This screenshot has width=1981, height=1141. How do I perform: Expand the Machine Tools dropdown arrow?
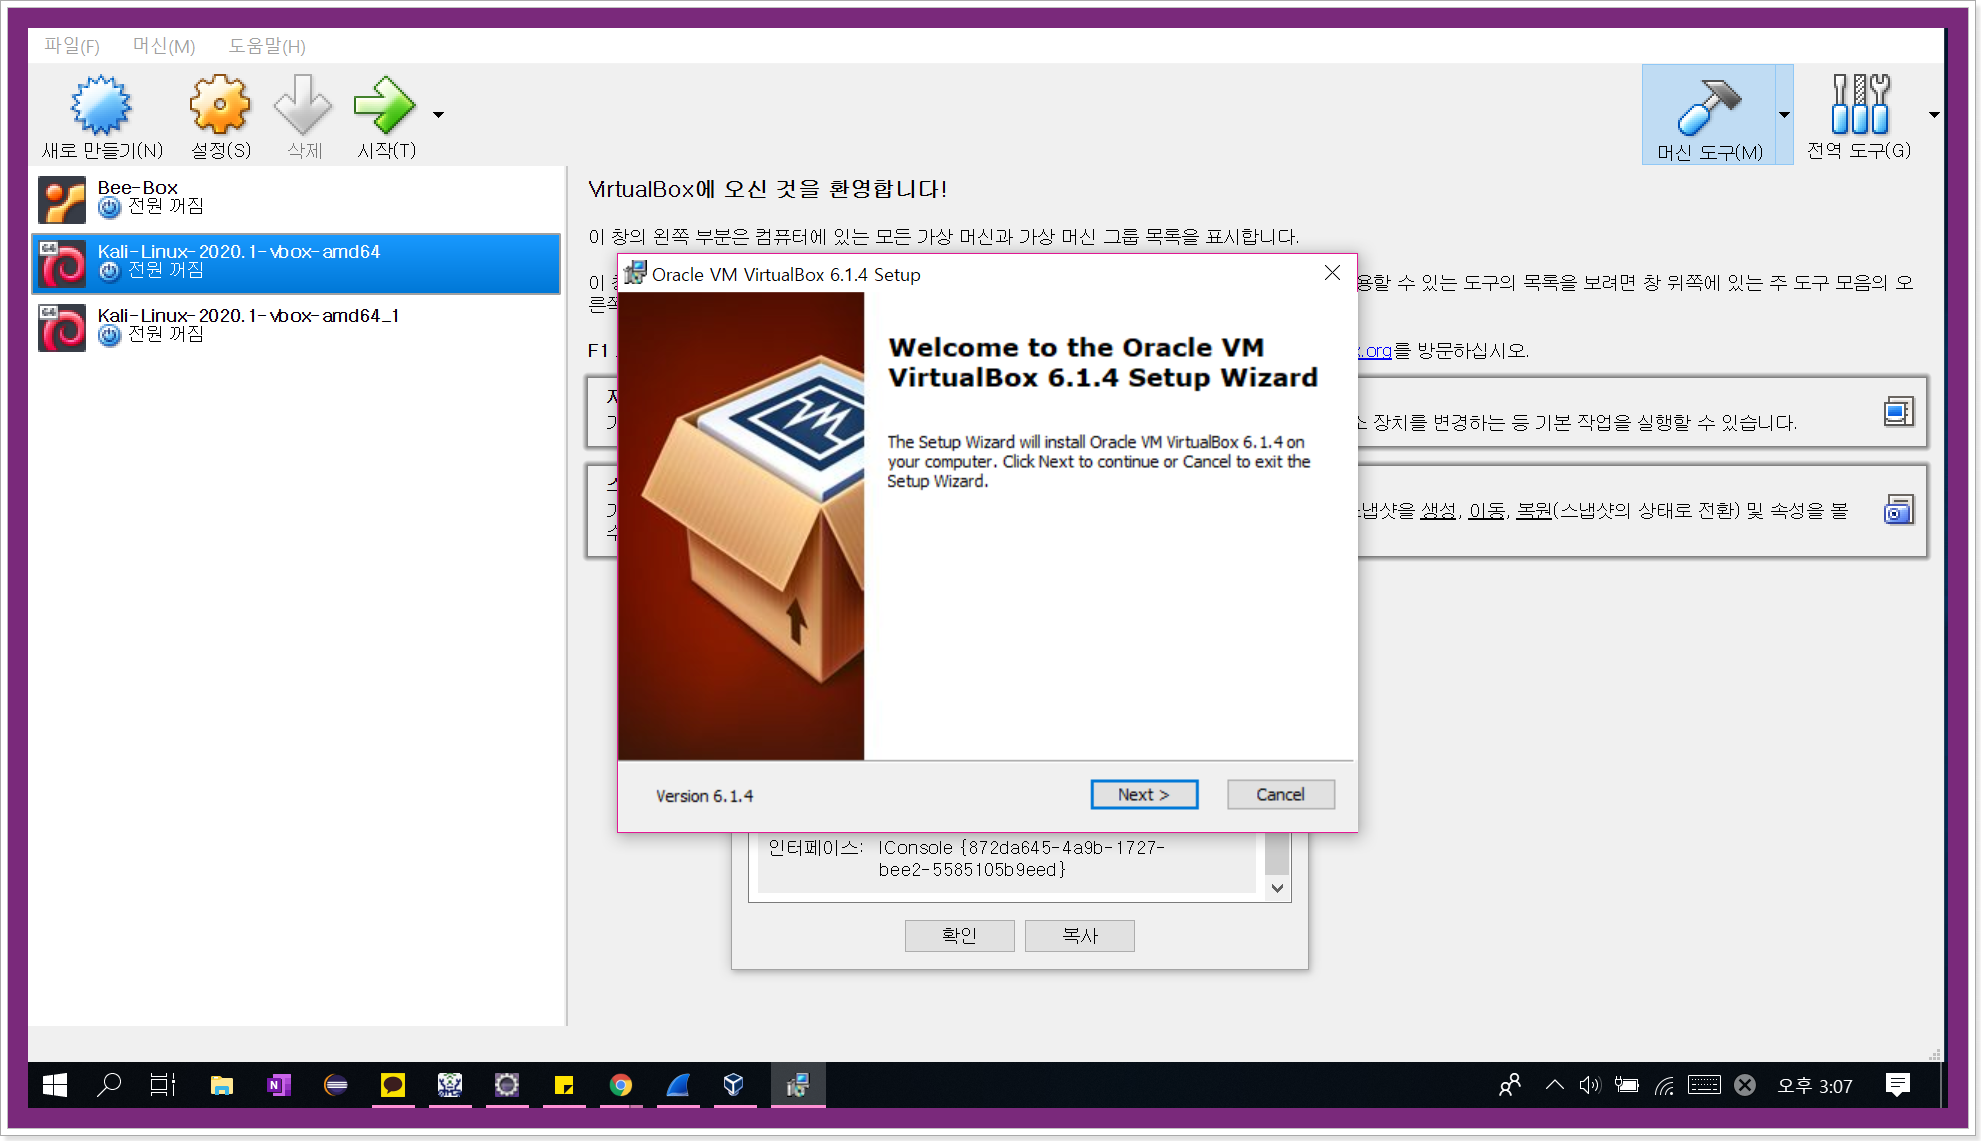click(1784, 115)
